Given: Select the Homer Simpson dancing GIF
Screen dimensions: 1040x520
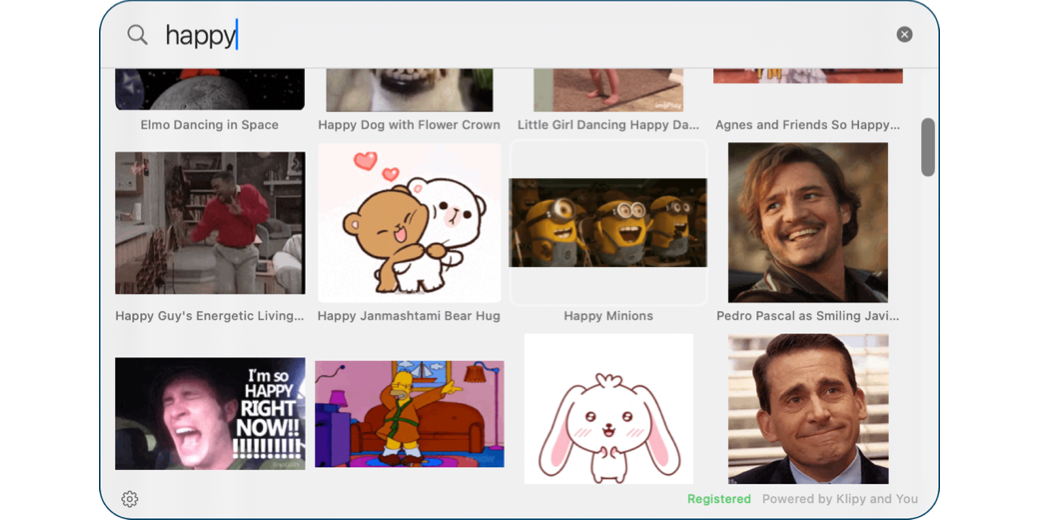Looking at the screenshot, I should point(409,414).
